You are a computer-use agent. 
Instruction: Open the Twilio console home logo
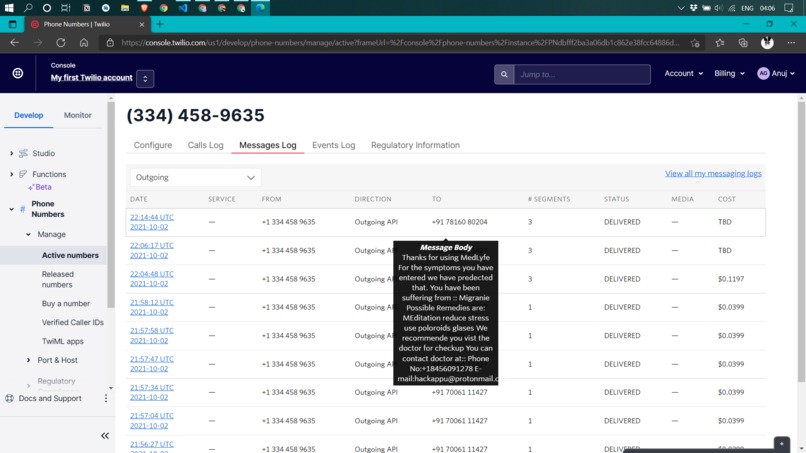[18, 74]
